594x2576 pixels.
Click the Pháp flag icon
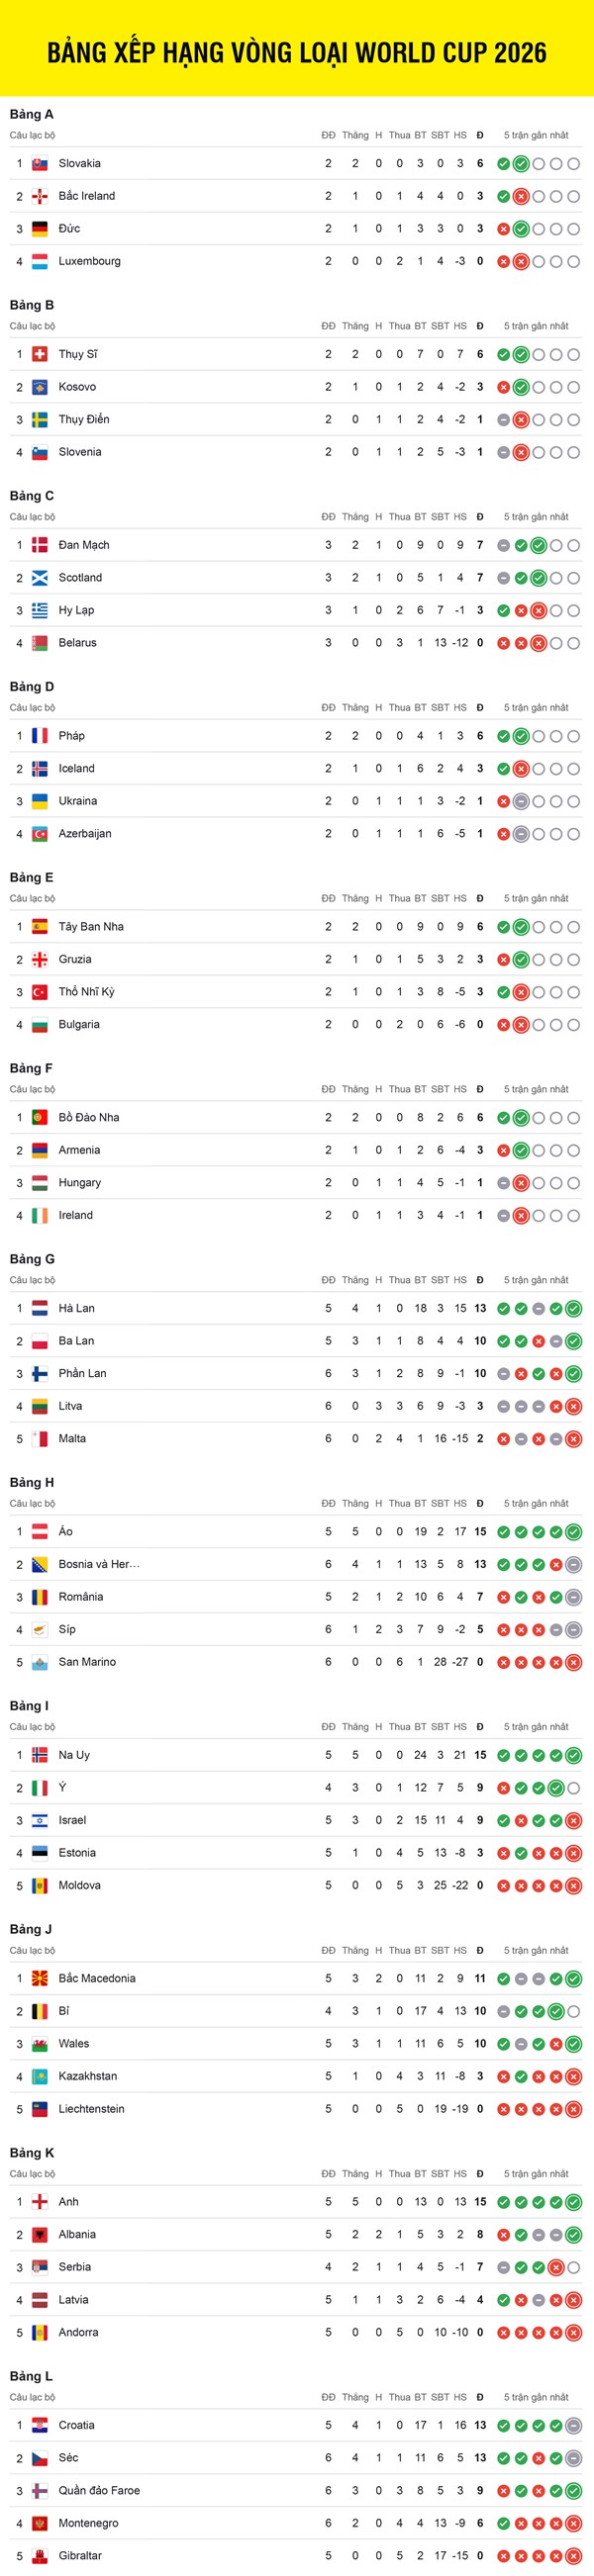click(x=40, y=737)
